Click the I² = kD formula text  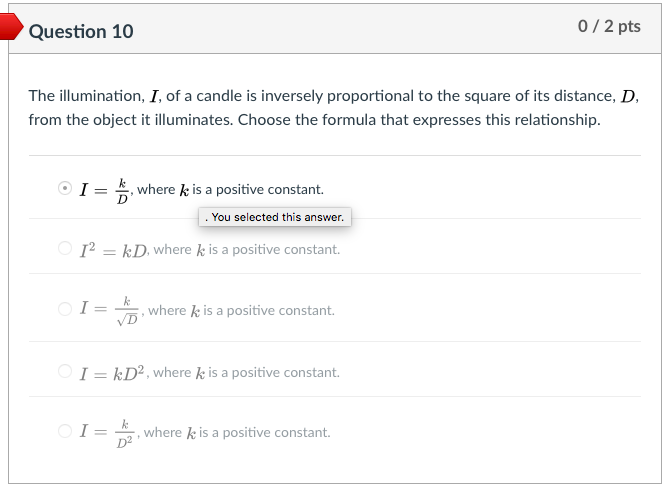tap(114, 249)
